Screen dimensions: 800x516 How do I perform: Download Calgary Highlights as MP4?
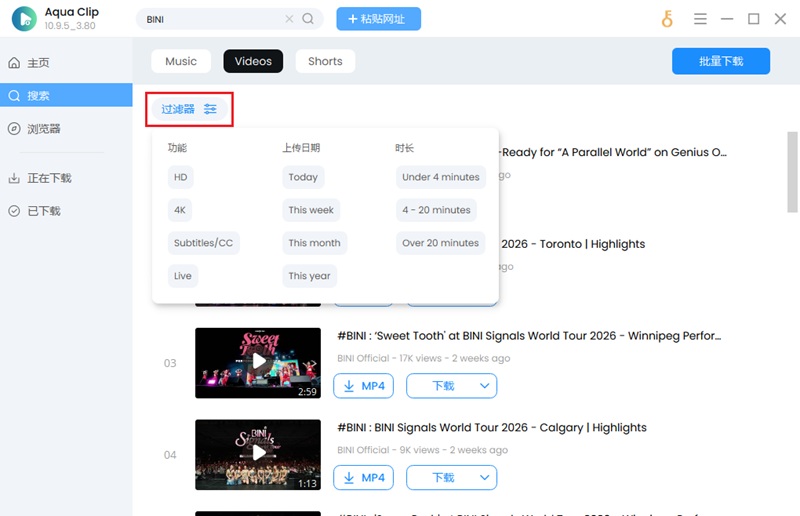click(x=363, y=478)
